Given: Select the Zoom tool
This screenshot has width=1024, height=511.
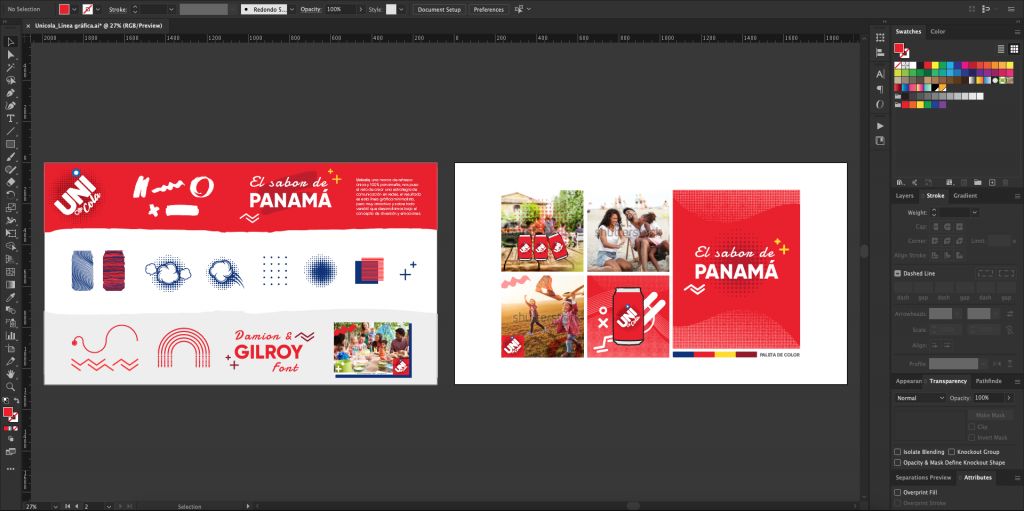Looking at the screenshot, I should 10,386.
